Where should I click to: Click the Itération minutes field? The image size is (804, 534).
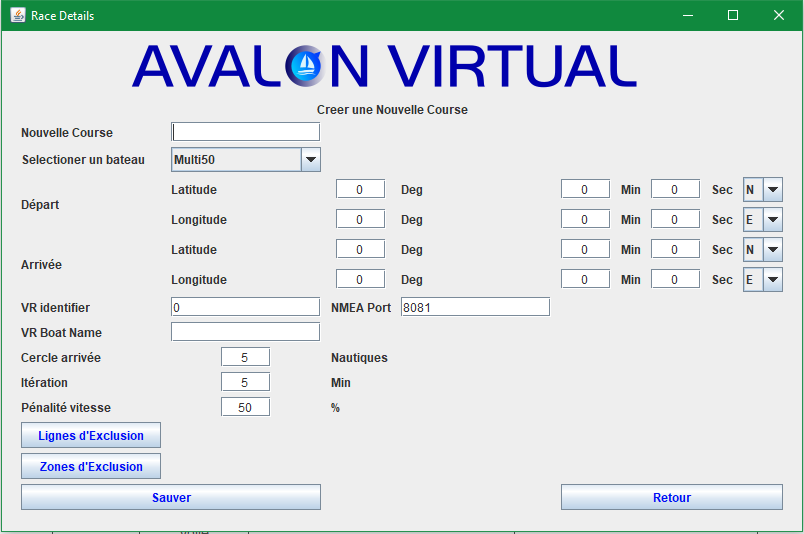click(x=245, y=382)
